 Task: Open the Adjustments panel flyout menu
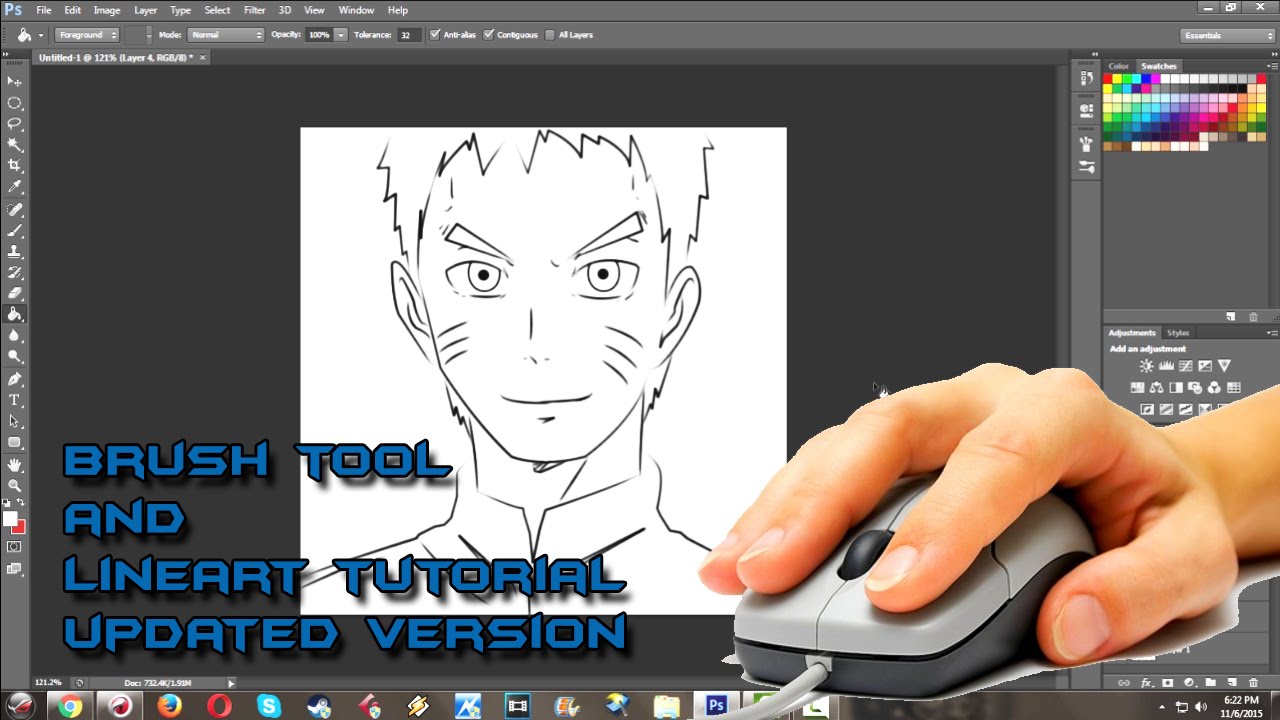1271,333
